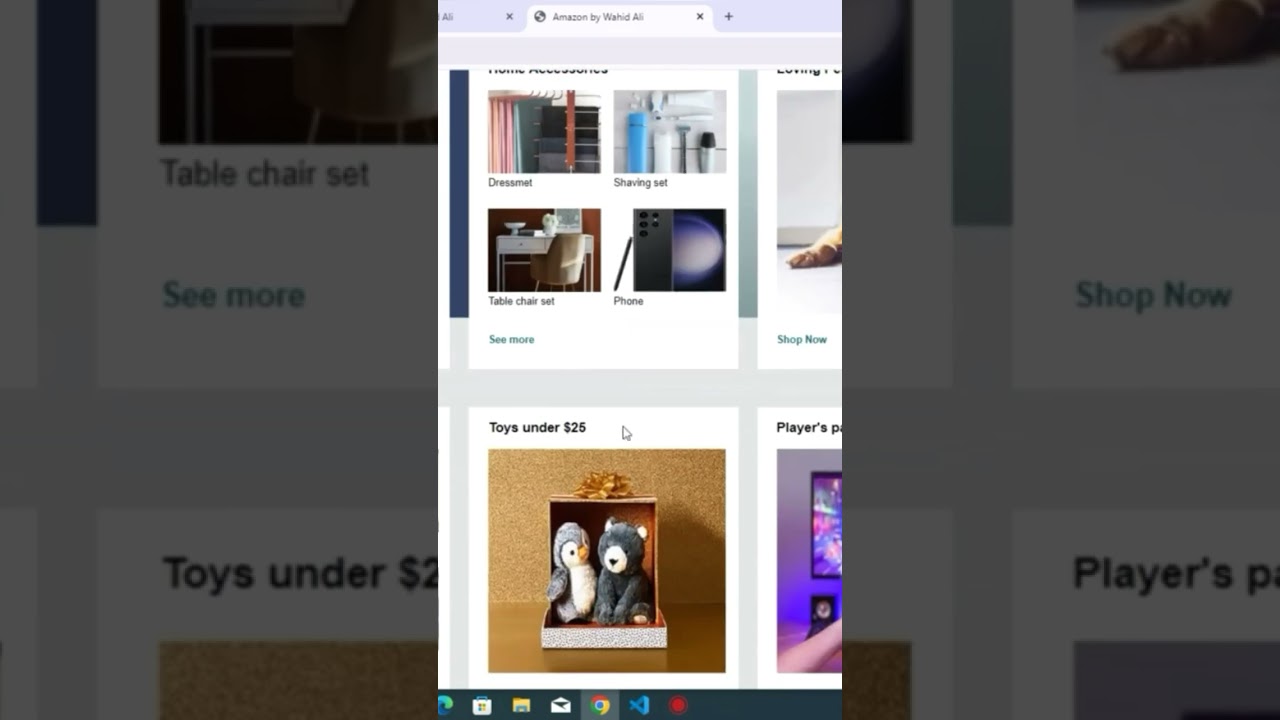Click the 'Dressmet' label
The width and height of the screenshot is (1280, 720).
[510, 183]
